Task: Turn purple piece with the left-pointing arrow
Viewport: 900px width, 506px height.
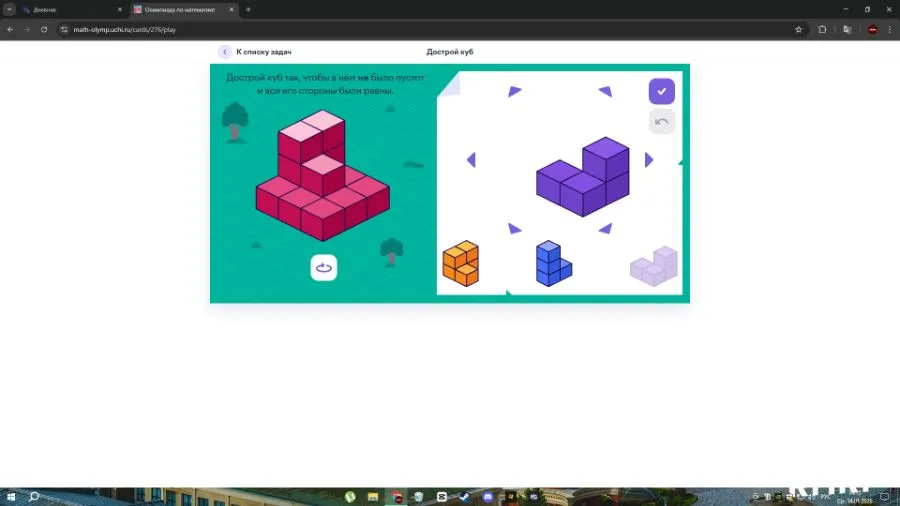Action: pos(471,159)
